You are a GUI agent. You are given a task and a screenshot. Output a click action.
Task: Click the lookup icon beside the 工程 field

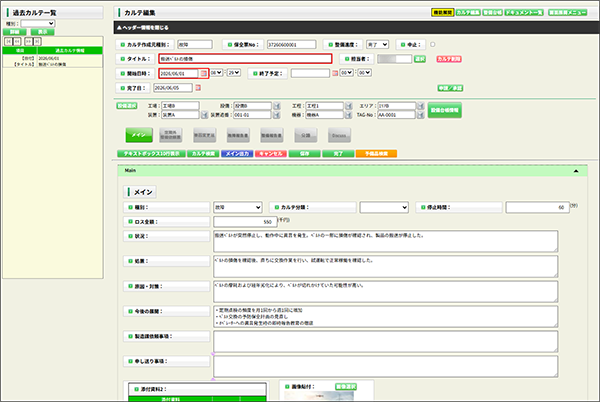(349, 106)
